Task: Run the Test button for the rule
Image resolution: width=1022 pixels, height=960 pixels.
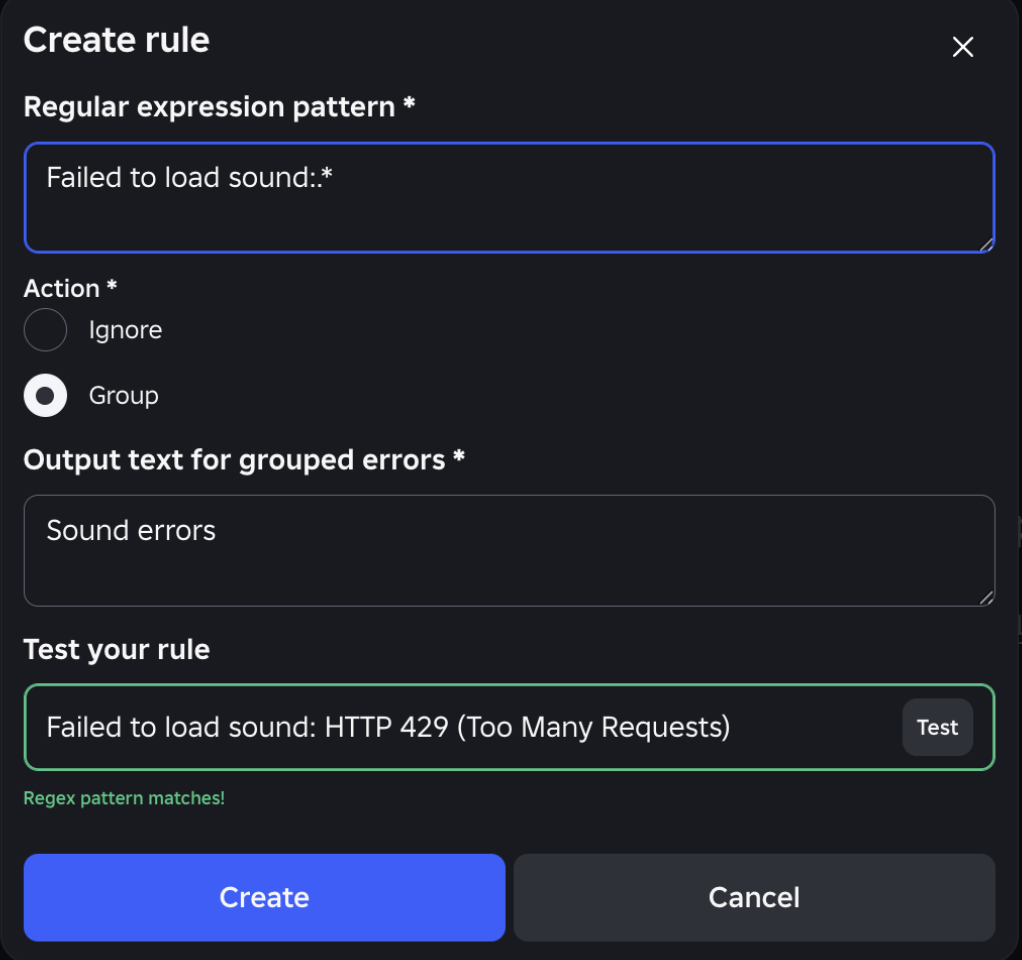Action: click(937, 727)
